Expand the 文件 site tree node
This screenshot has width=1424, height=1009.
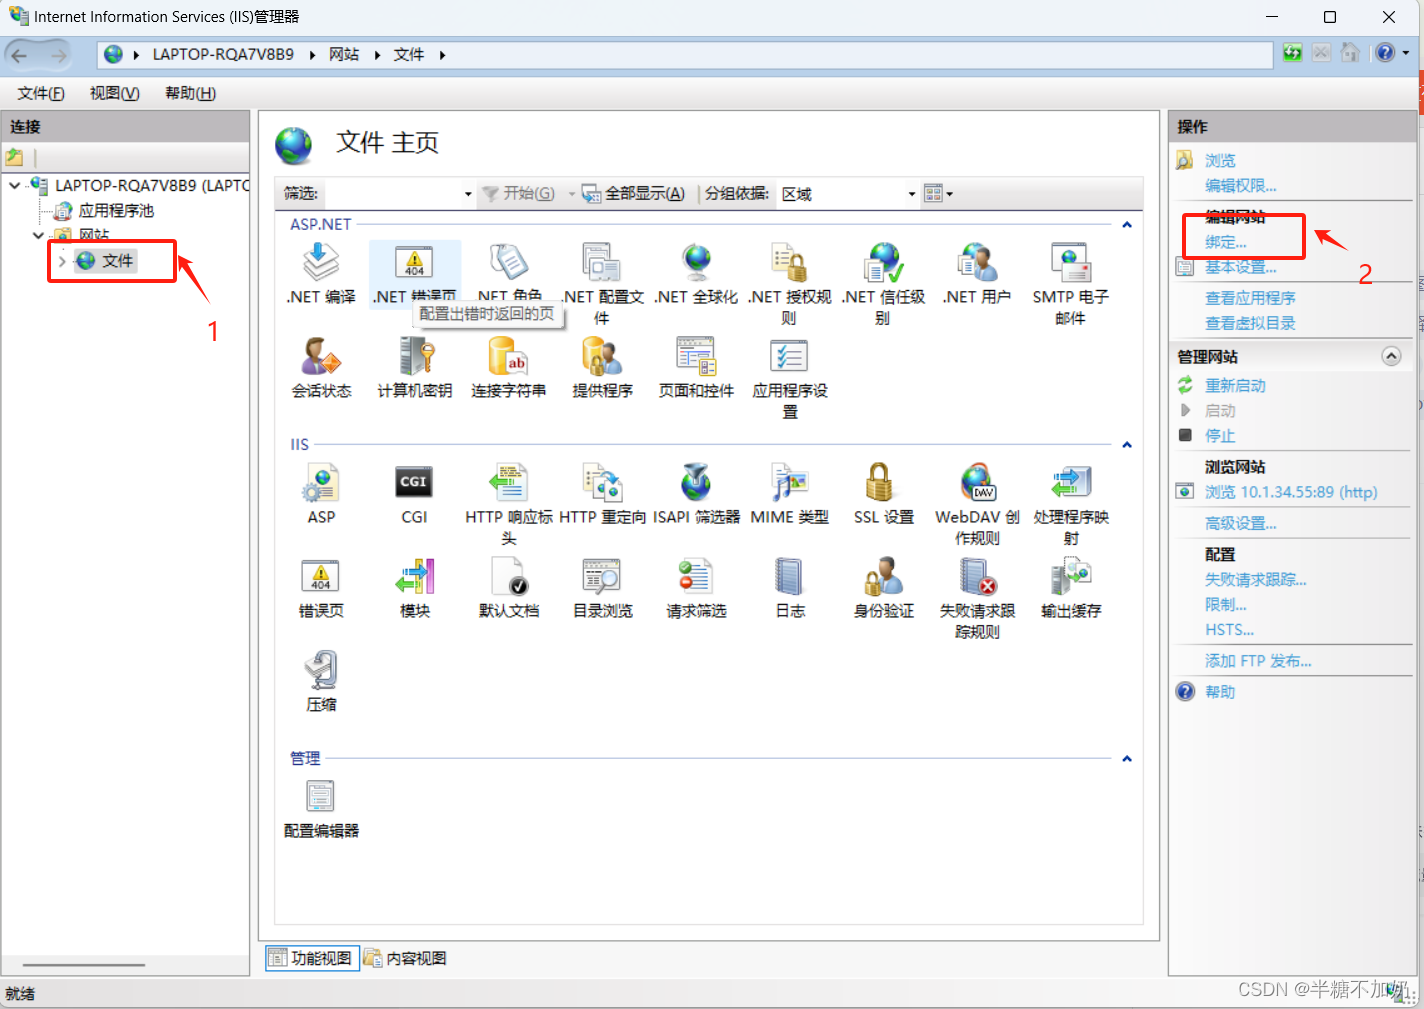click(62, 261)
